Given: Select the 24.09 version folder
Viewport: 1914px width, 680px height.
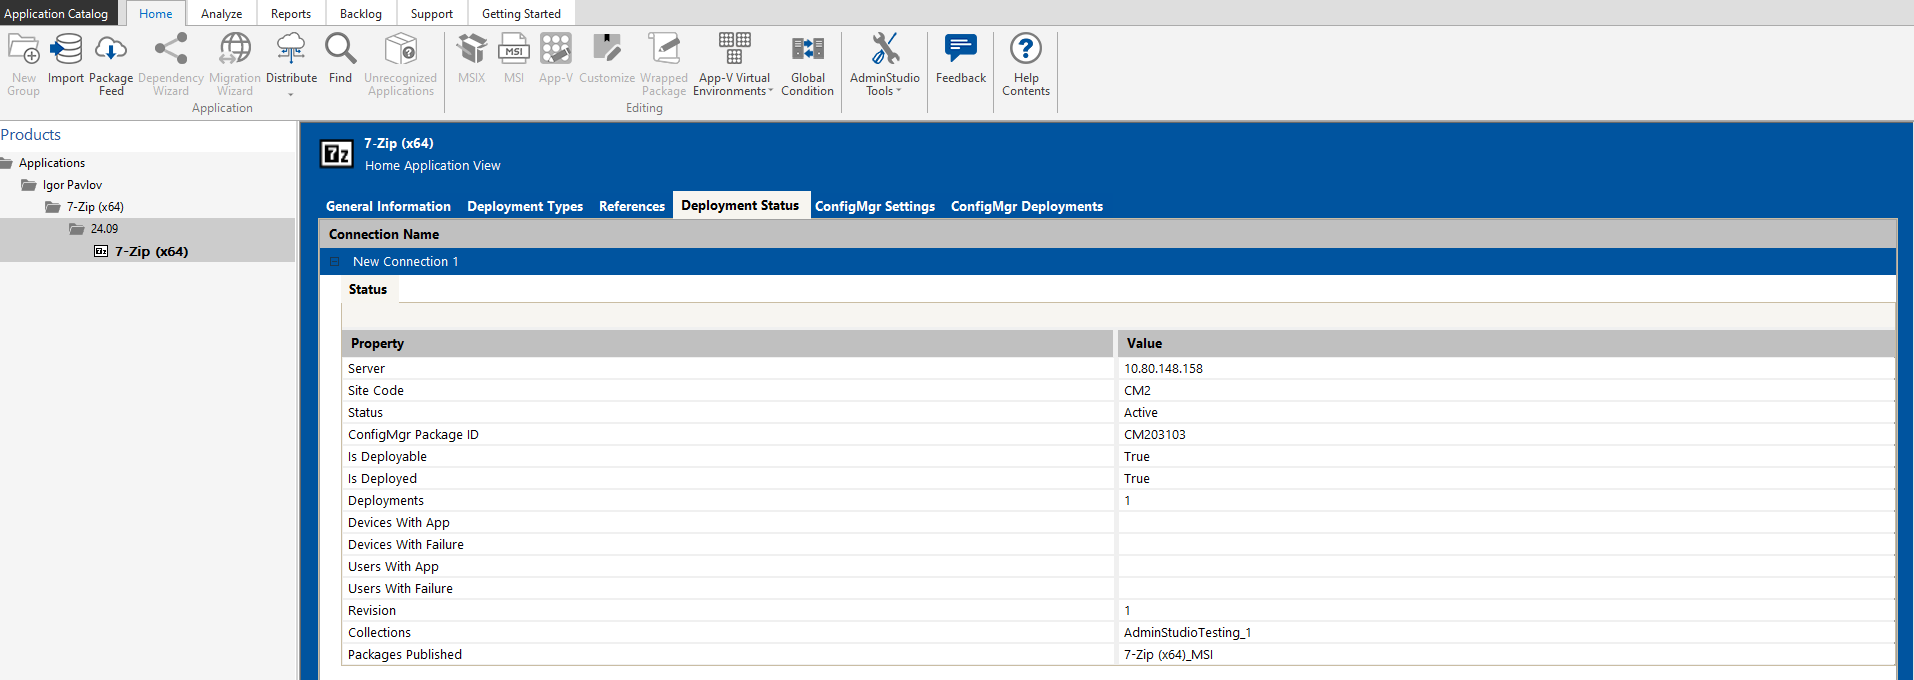Looking at the screenshot, I should pos(104,229).
